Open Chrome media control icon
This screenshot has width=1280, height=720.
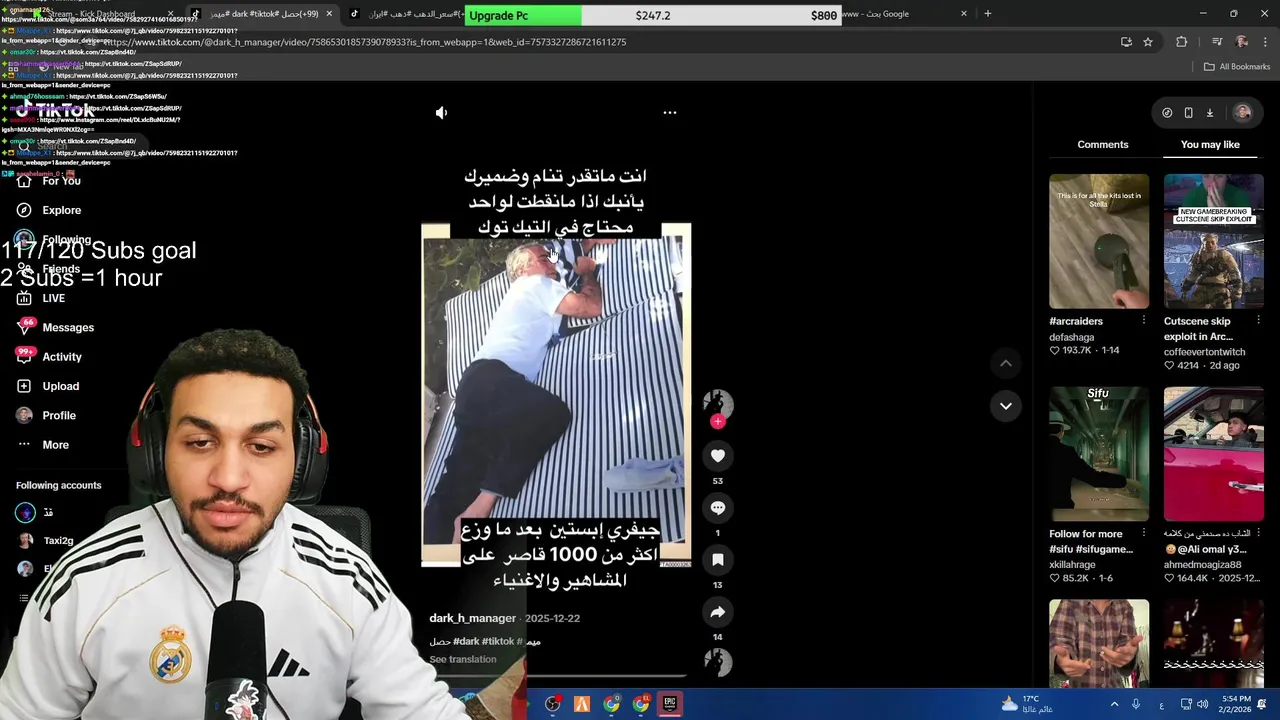1217,42
